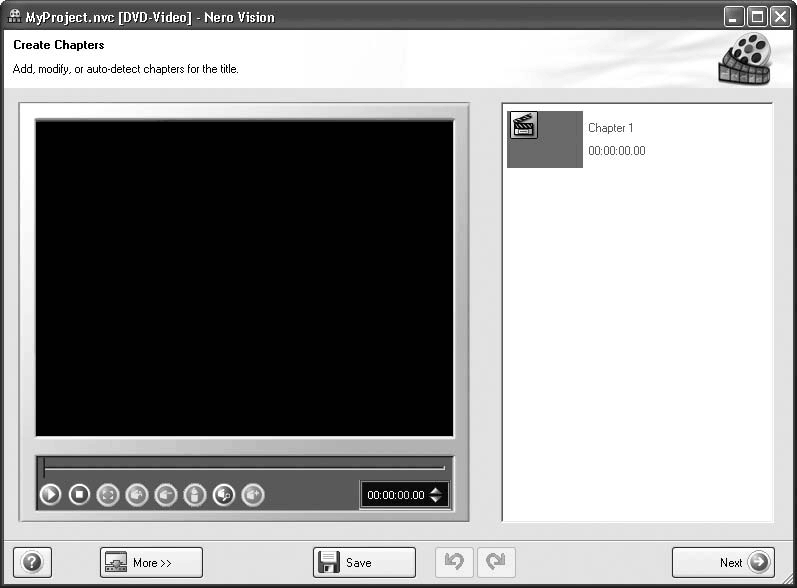The height and width of the screenshot is (588, 797).
Task: Open help with the question mark button
Action: click(x=32, y=562)
